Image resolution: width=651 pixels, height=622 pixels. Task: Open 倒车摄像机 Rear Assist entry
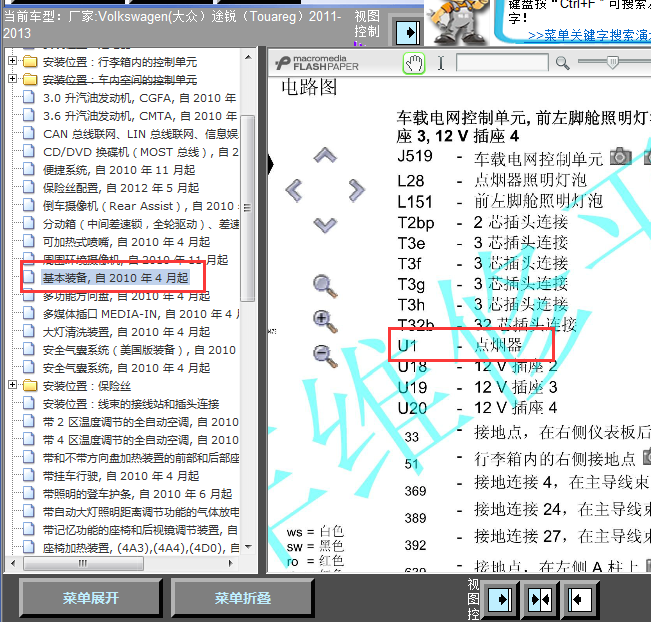[140, 206]
